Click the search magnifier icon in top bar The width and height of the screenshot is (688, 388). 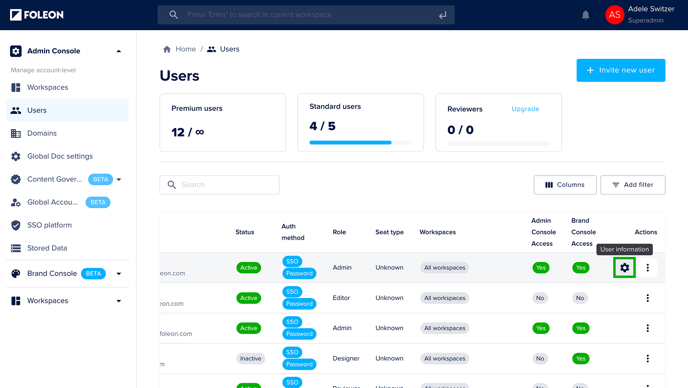174,15
